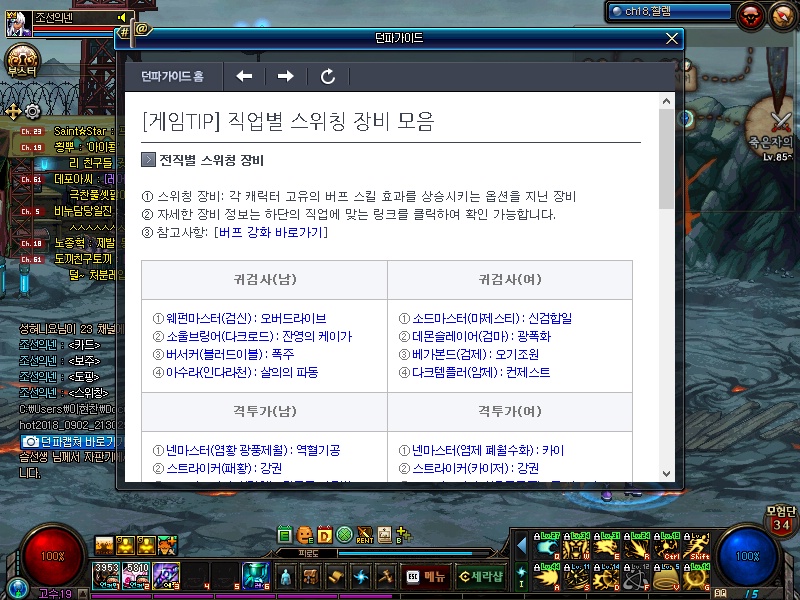The image size is (800, 600).
Task: Click scrollbar up arrow in guide window
Action: 667,101
